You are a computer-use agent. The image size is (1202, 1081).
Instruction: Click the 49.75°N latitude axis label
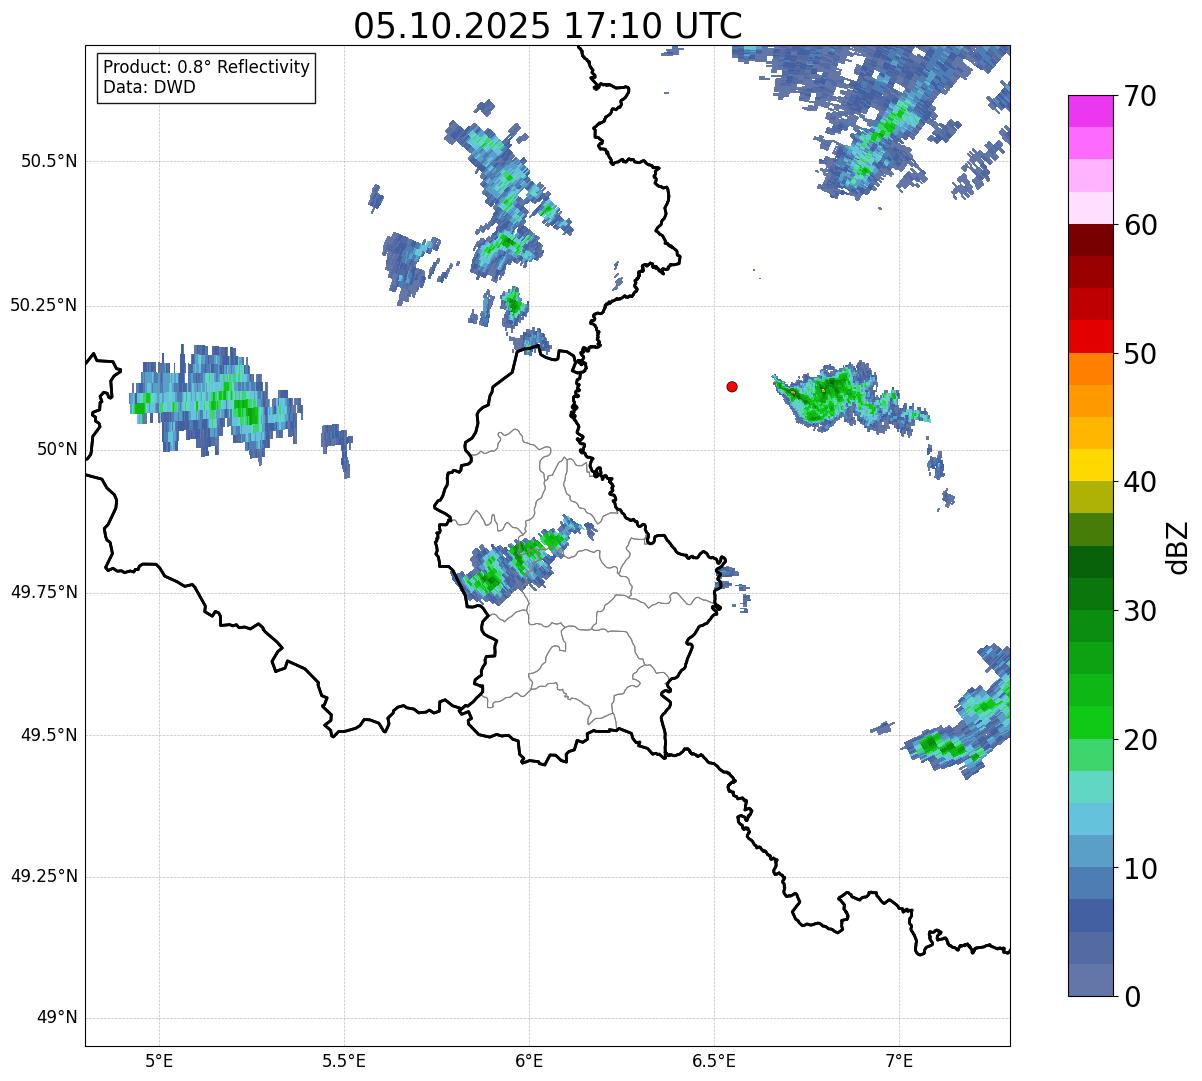pyautogui.click(x=44, y=592)
